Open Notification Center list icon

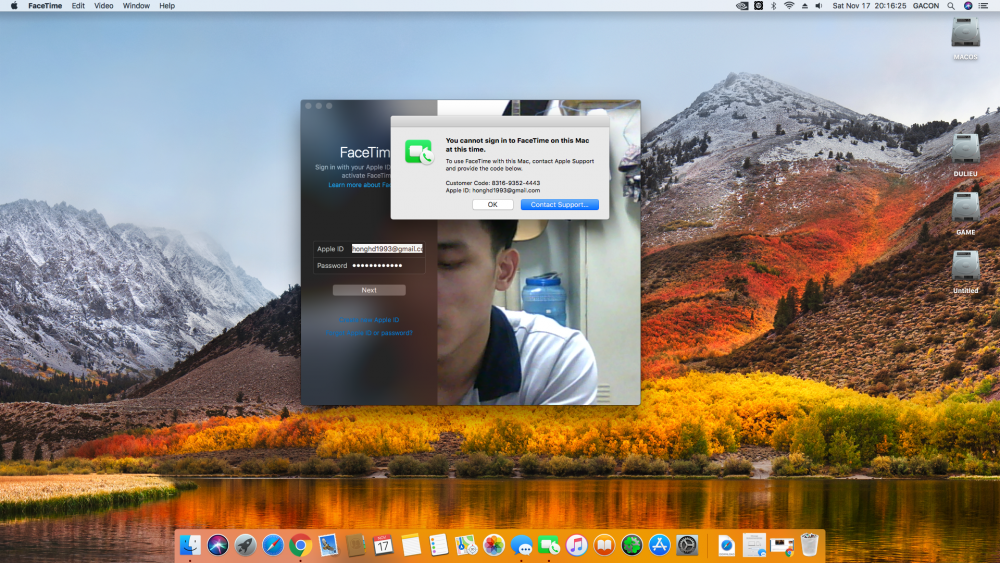point(983,6)
